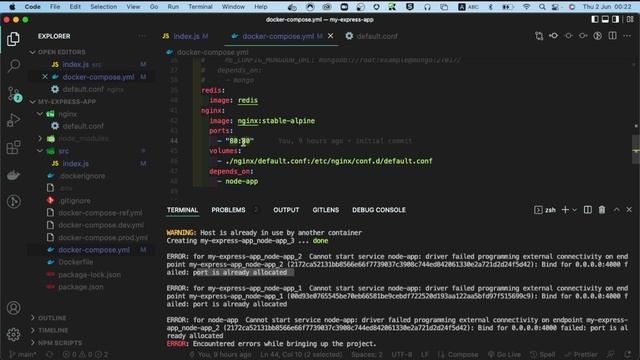Close the terminal panel
Screen dimensions: 640x360
click(629, 210)
